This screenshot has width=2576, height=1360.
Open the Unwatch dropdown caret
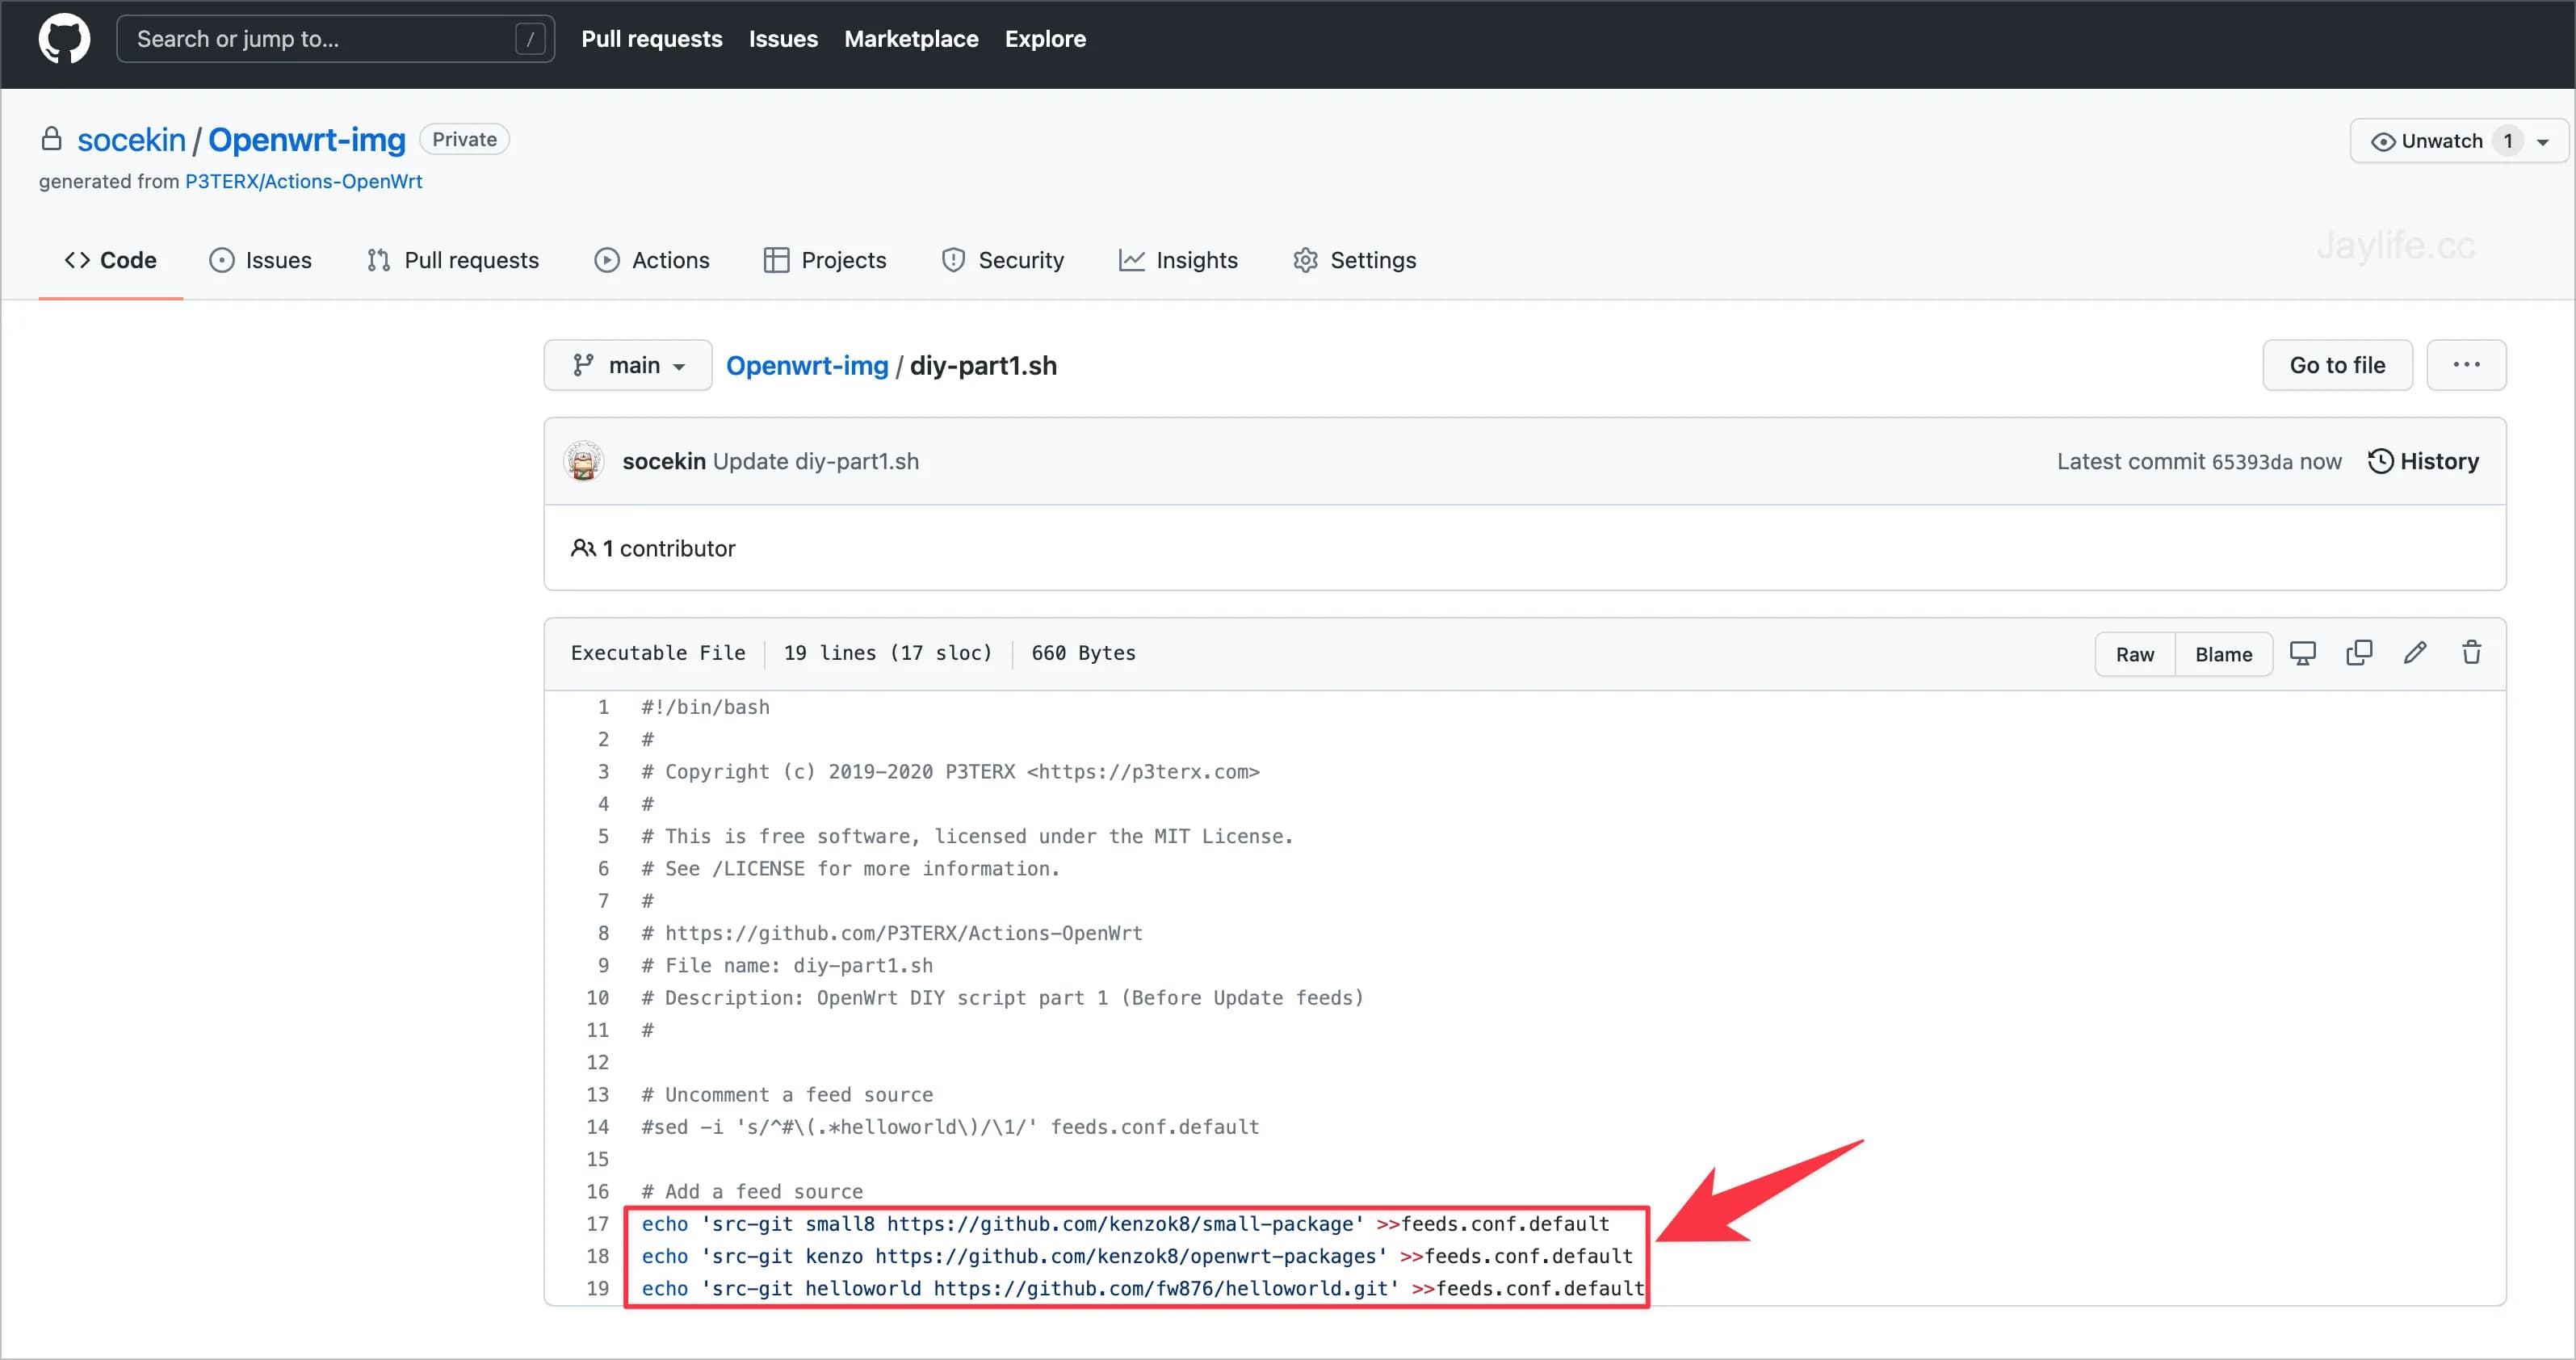[x=2543, y=142]
